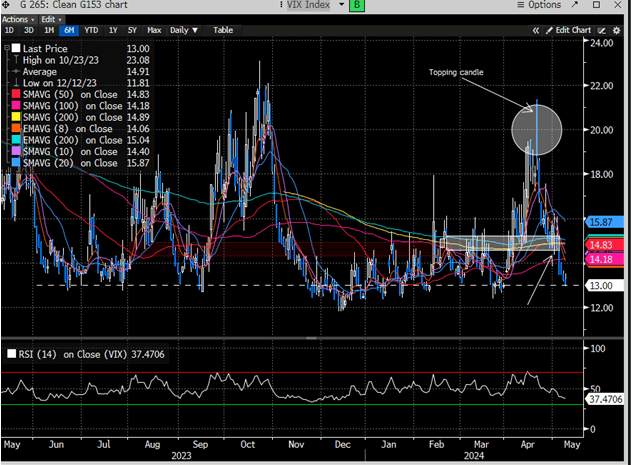This screenshot has height=465, width=631.
Task: Select the YTD time range tab
Action: point(91,30)
